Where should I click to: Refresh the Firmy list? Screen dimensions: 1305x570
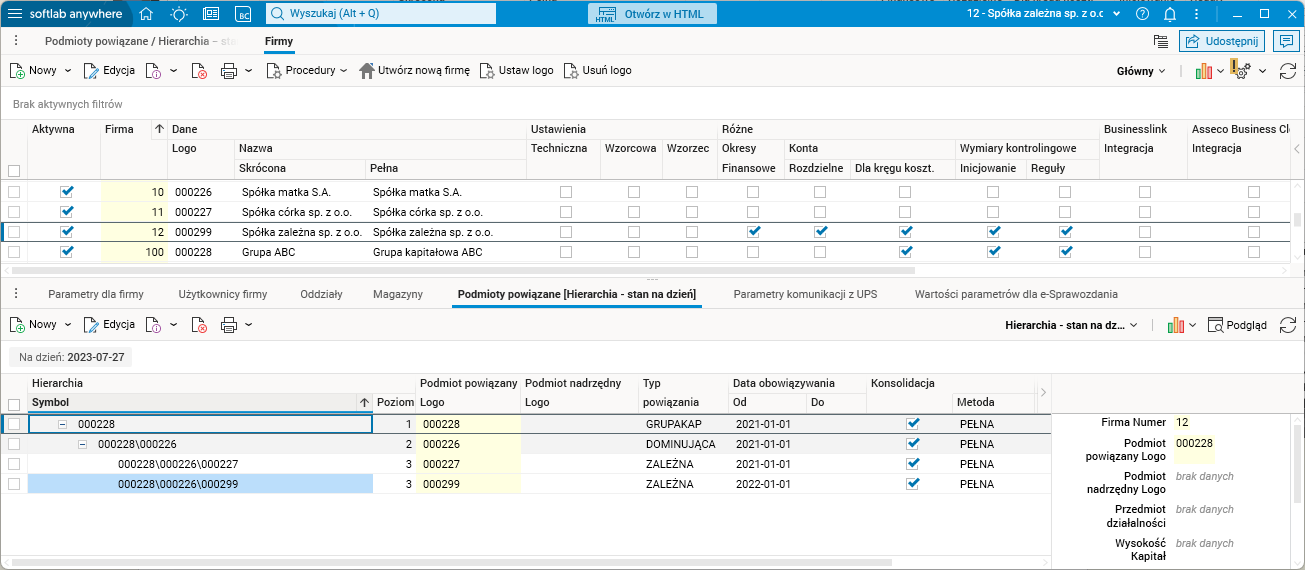1288,71
